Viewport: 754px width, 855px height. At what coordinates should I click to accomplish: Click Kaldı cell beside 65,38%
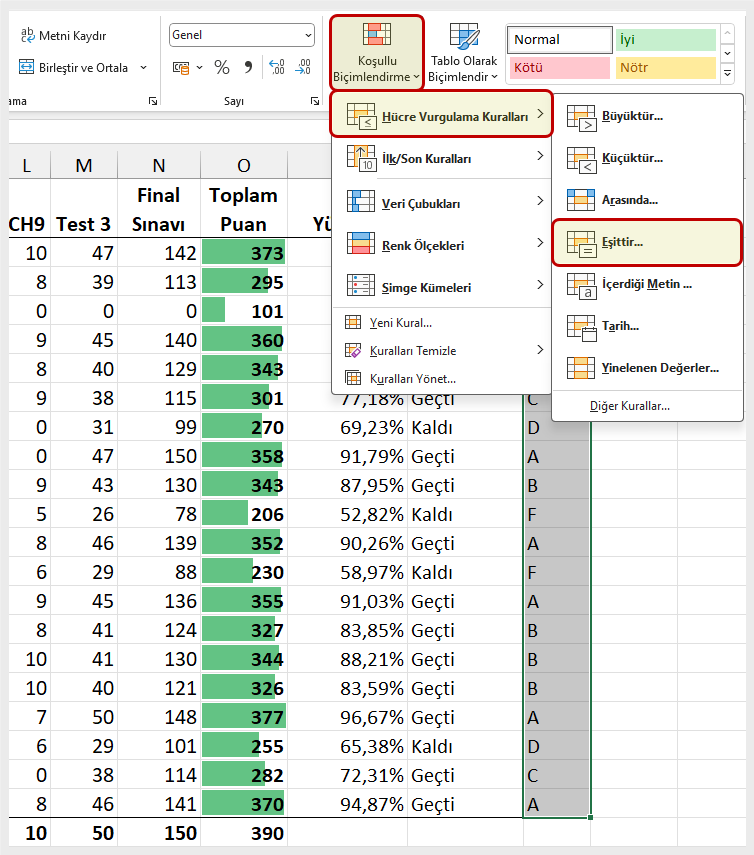coord(465,746)
